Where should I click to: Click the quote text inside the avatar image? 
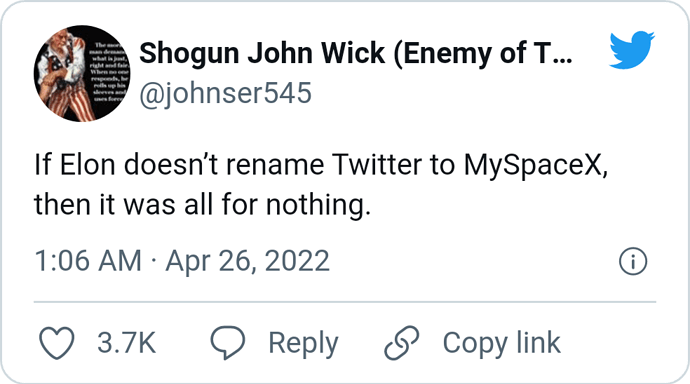[x=109, y=72]
